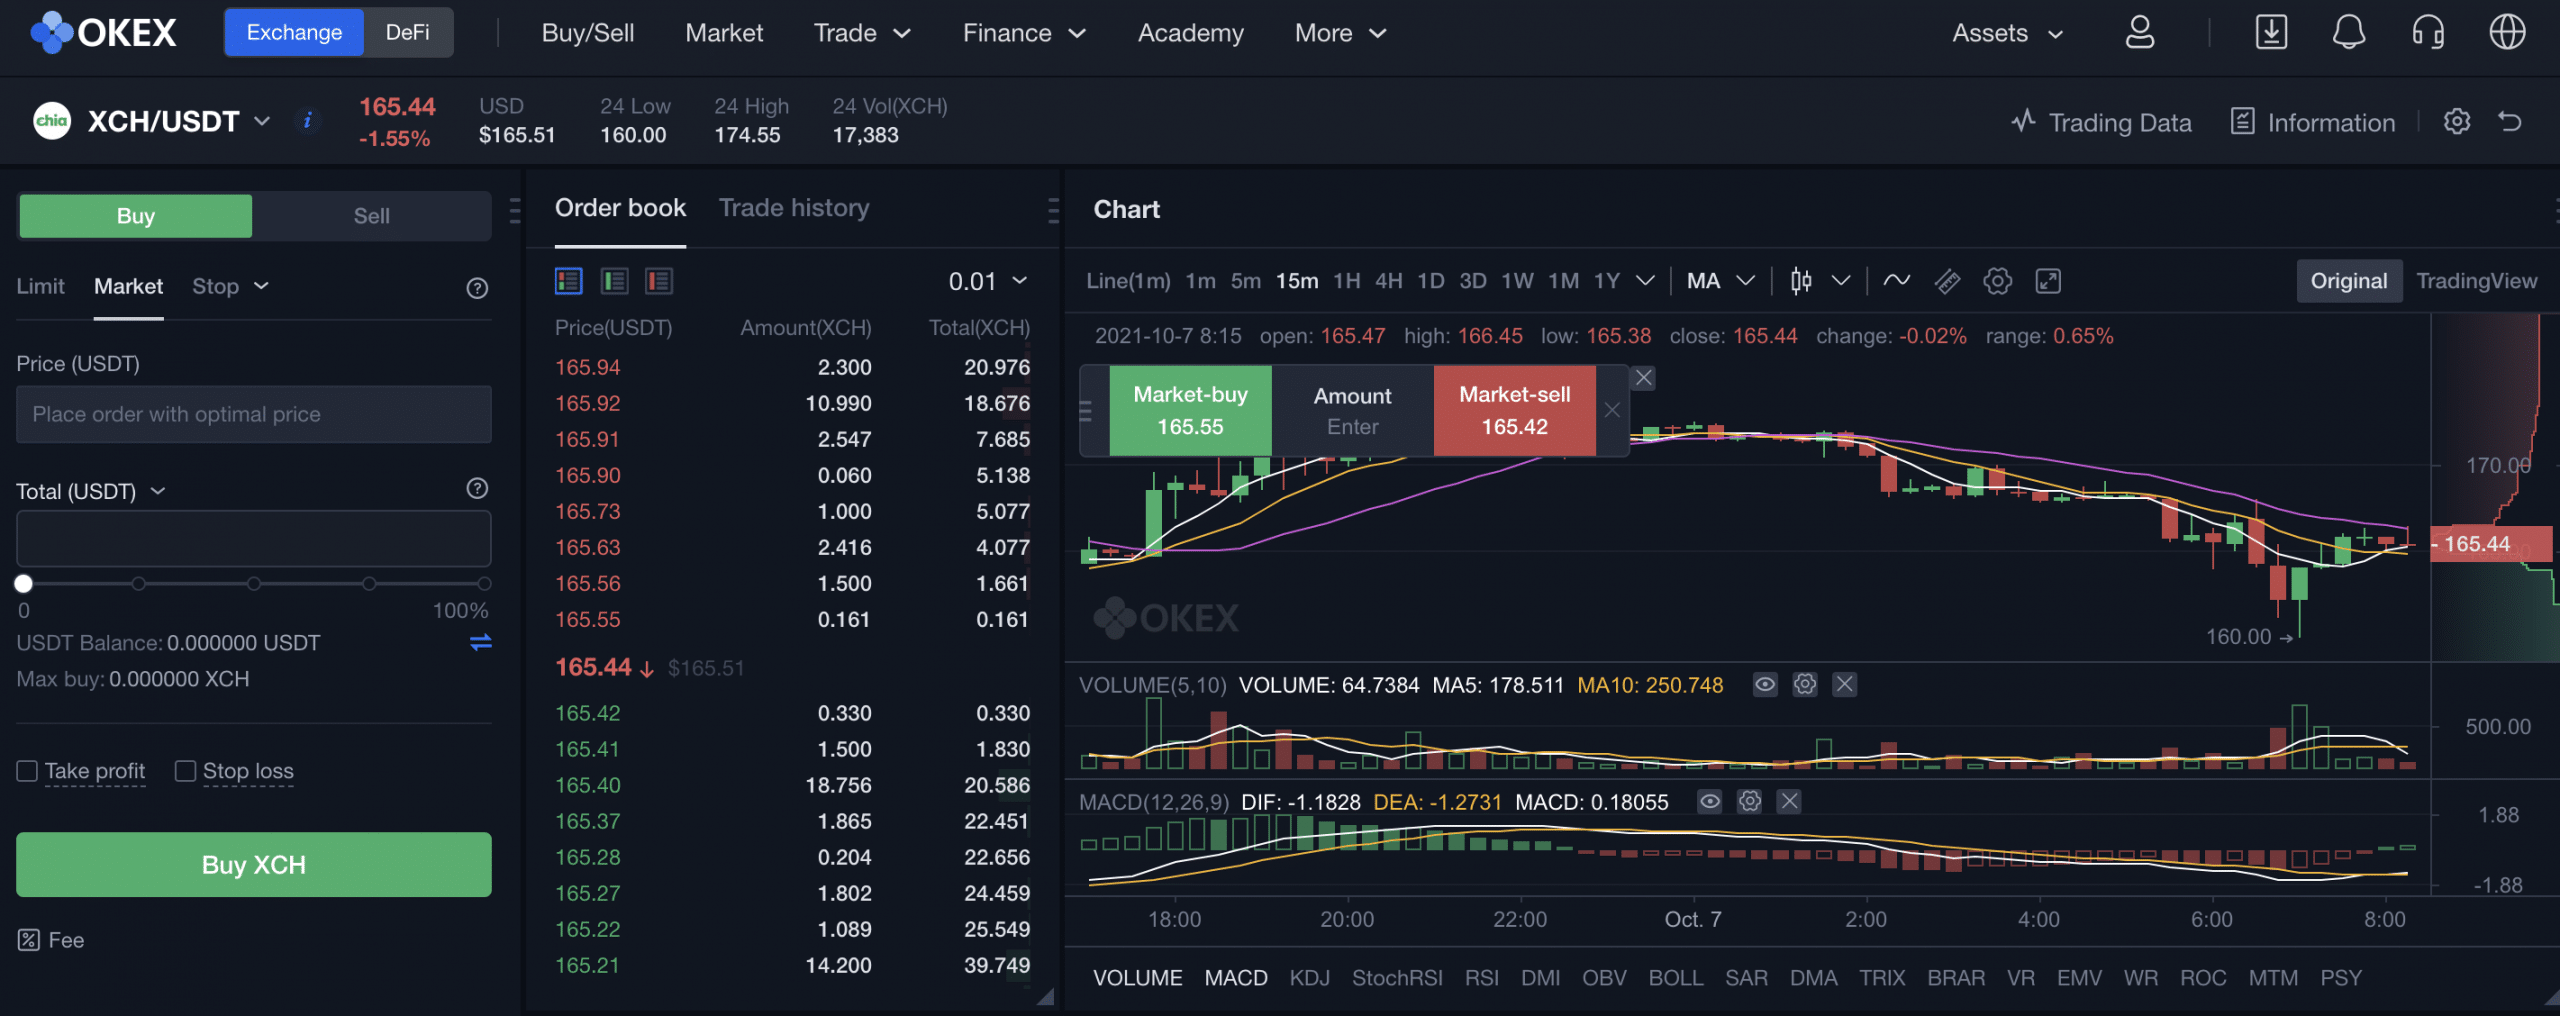Viewport: 2560px width, 1016px height.
Task: Open the MA indicator dropdown
Action: pos(1720,281)
